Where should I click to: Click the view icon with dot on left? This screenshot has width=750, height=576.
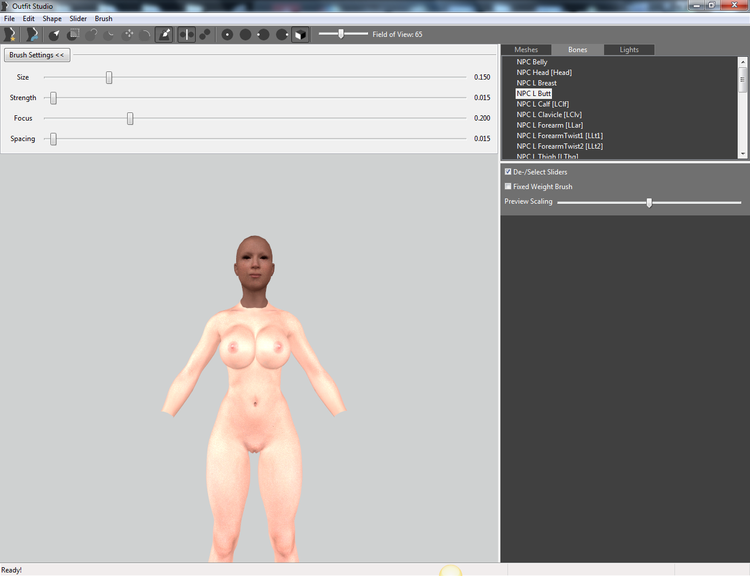point(264,34)
